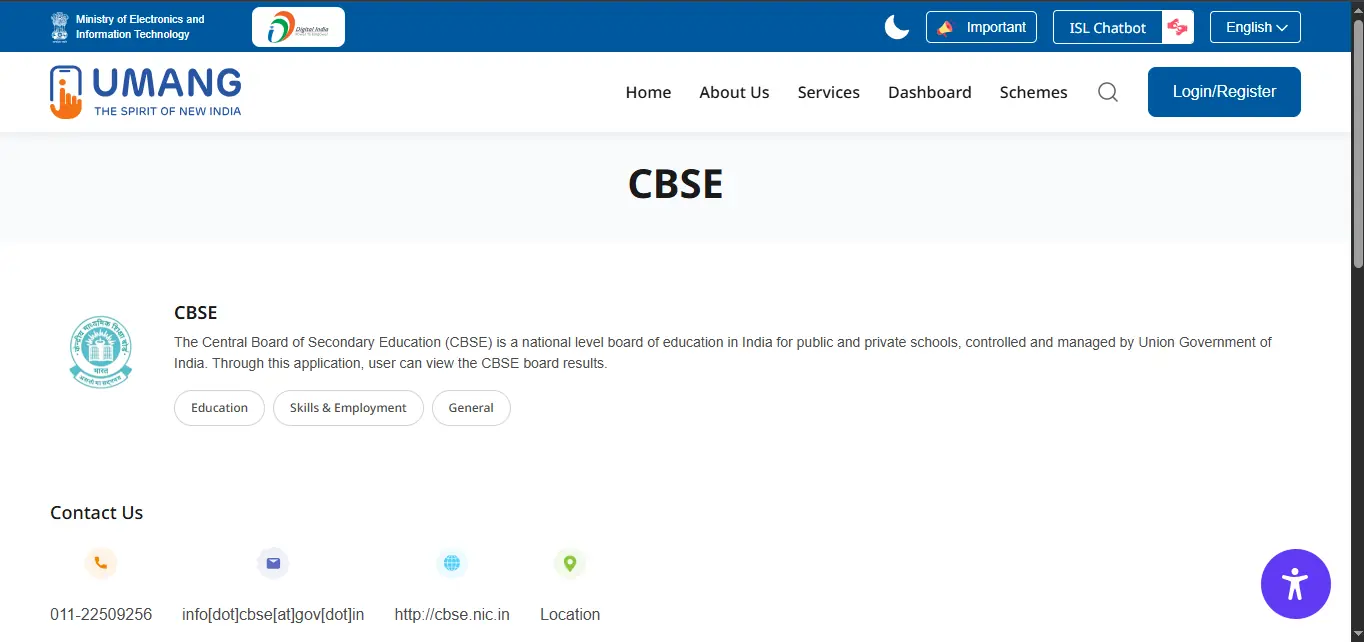The width and height of the screenshot is (1364, 642).
Task: Click the CBSE board logo
Action: point(100,351)
